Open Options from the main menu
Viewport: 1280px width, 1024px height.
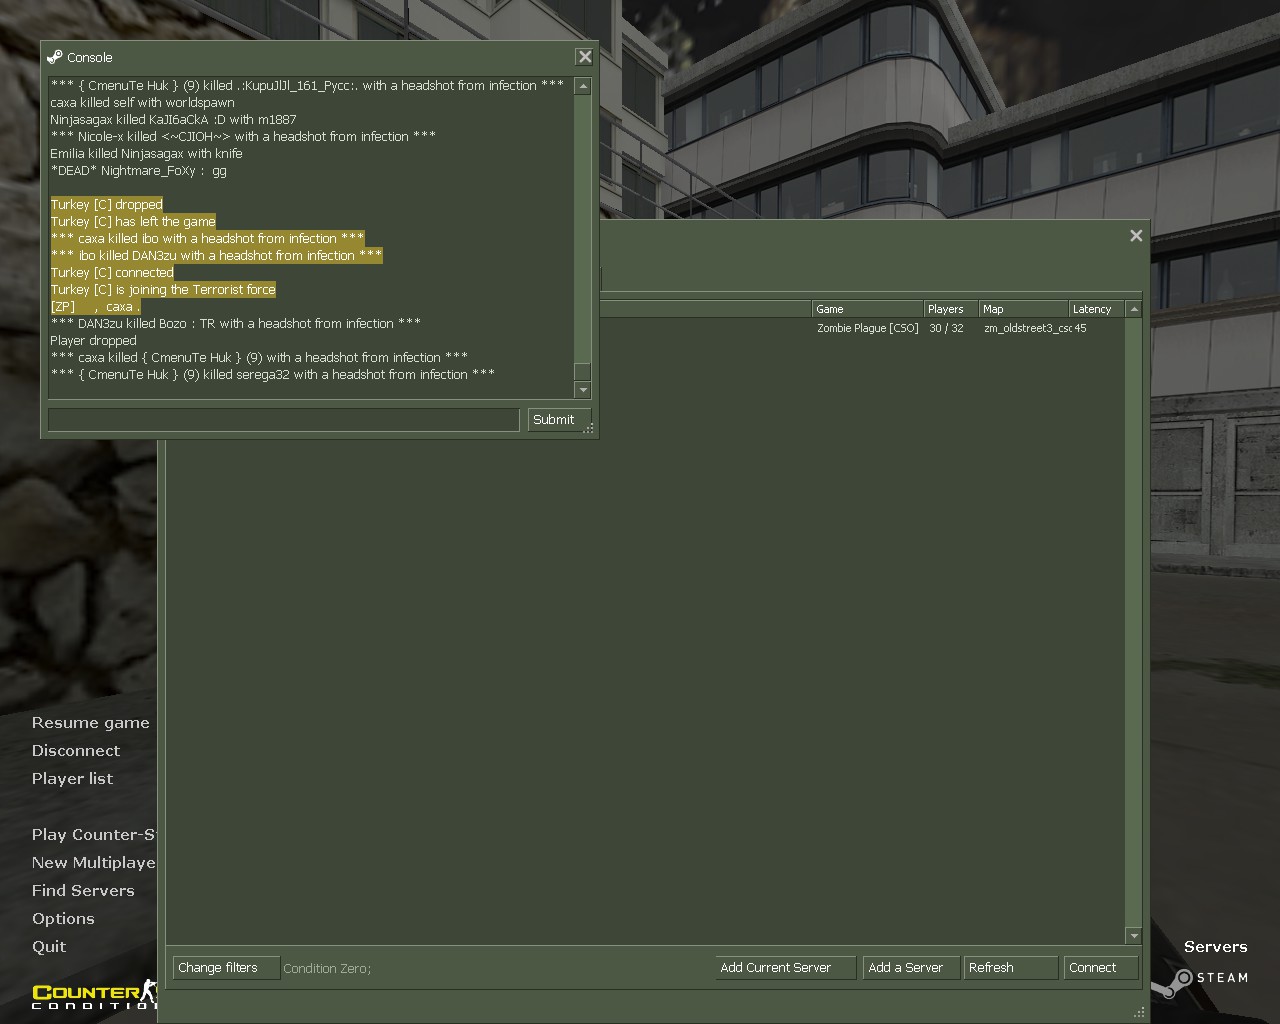pyautogui.click(x=63, y=919)
